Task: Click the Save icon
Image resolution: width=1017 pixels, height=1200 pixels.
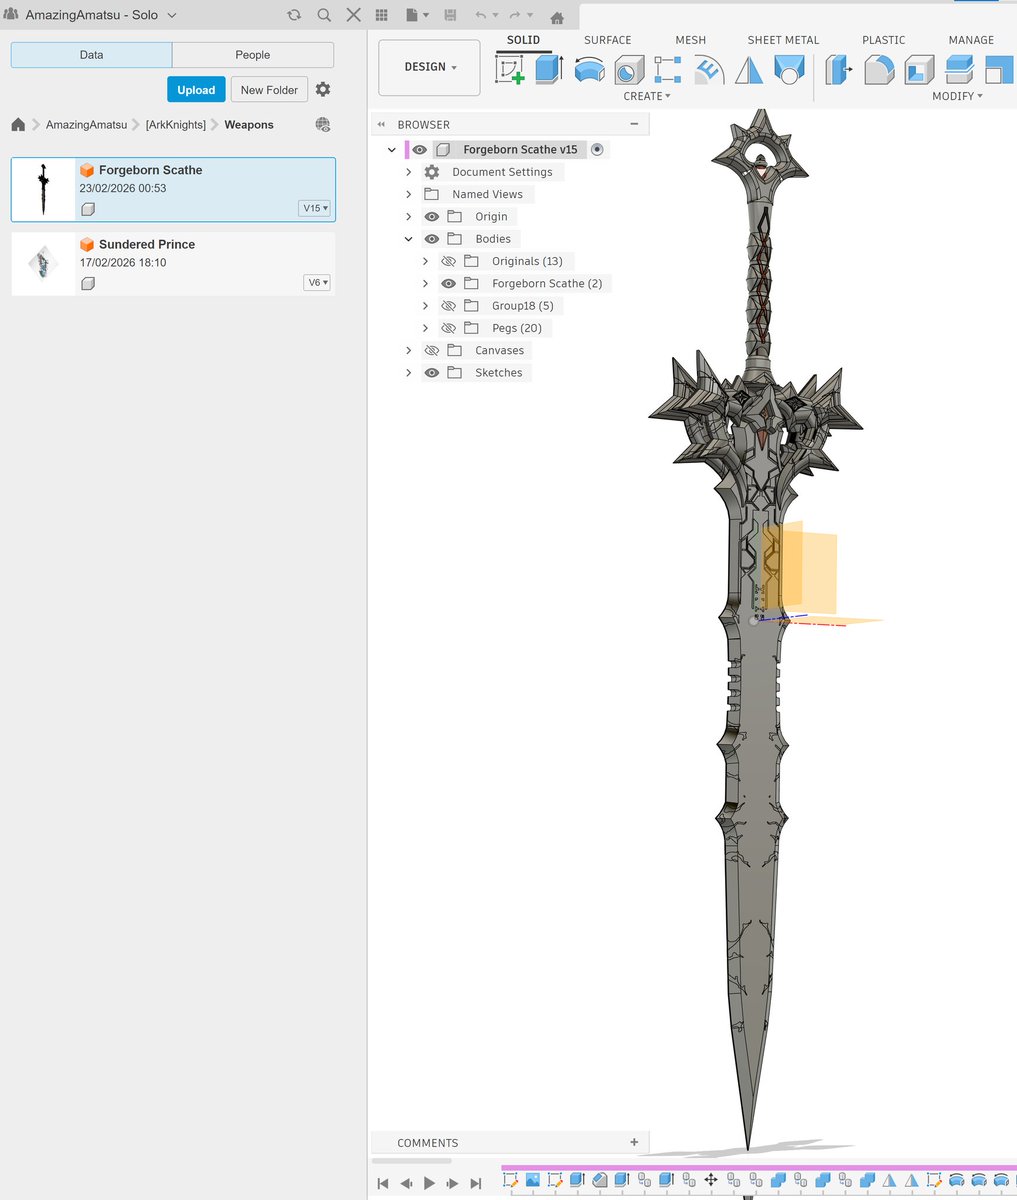Action: click(450, 16)
